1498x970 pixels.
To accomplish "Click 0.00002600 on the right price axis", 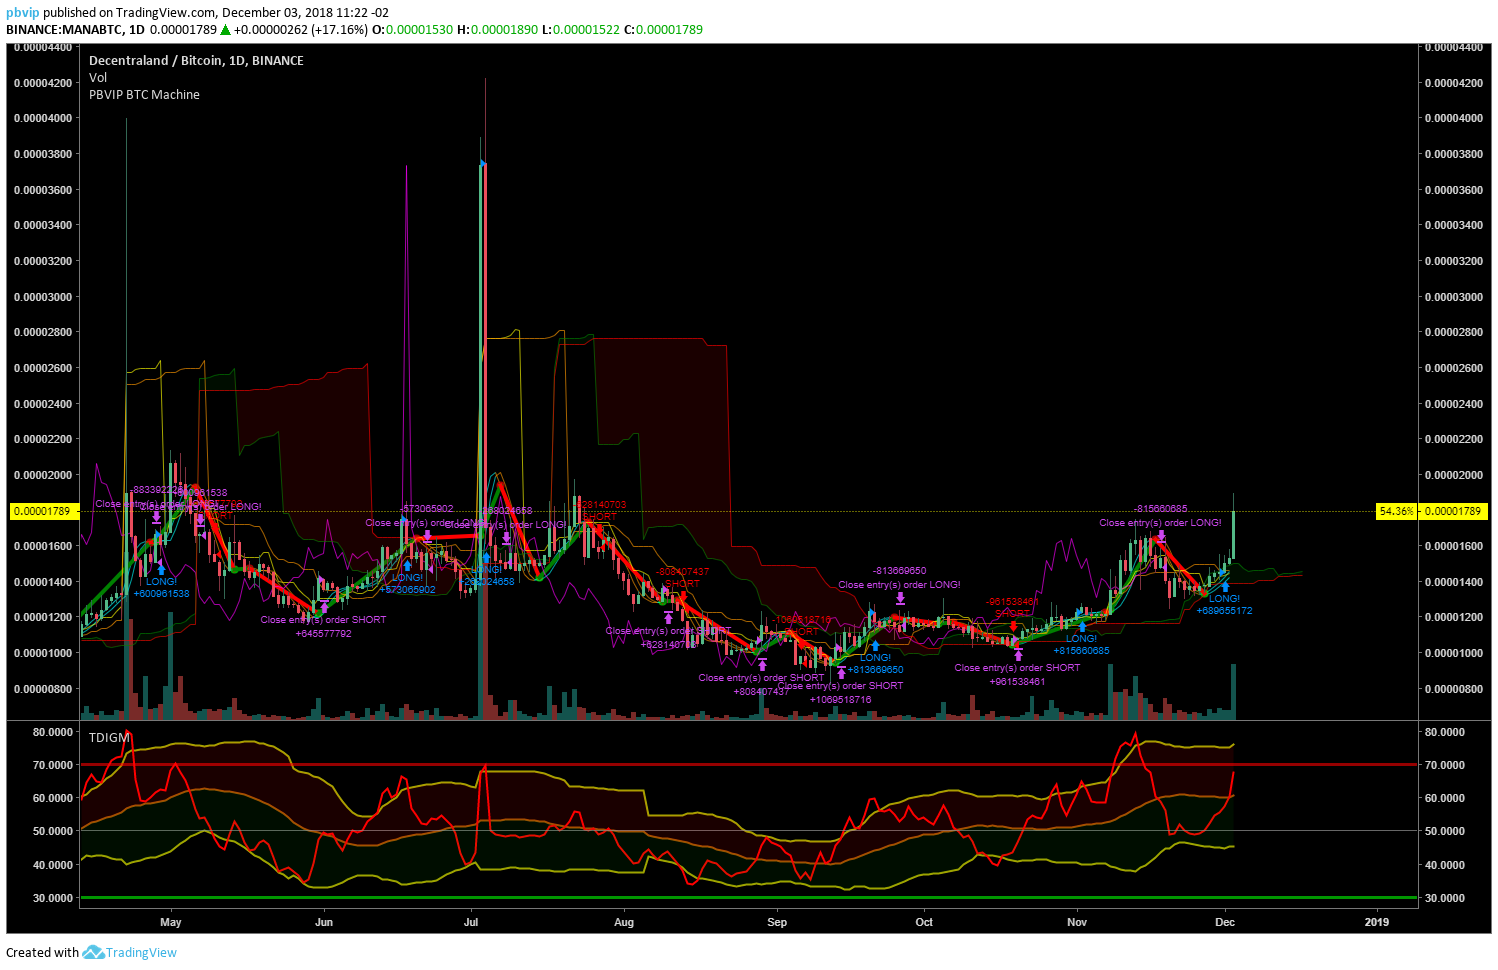I will click(1454, 368).
